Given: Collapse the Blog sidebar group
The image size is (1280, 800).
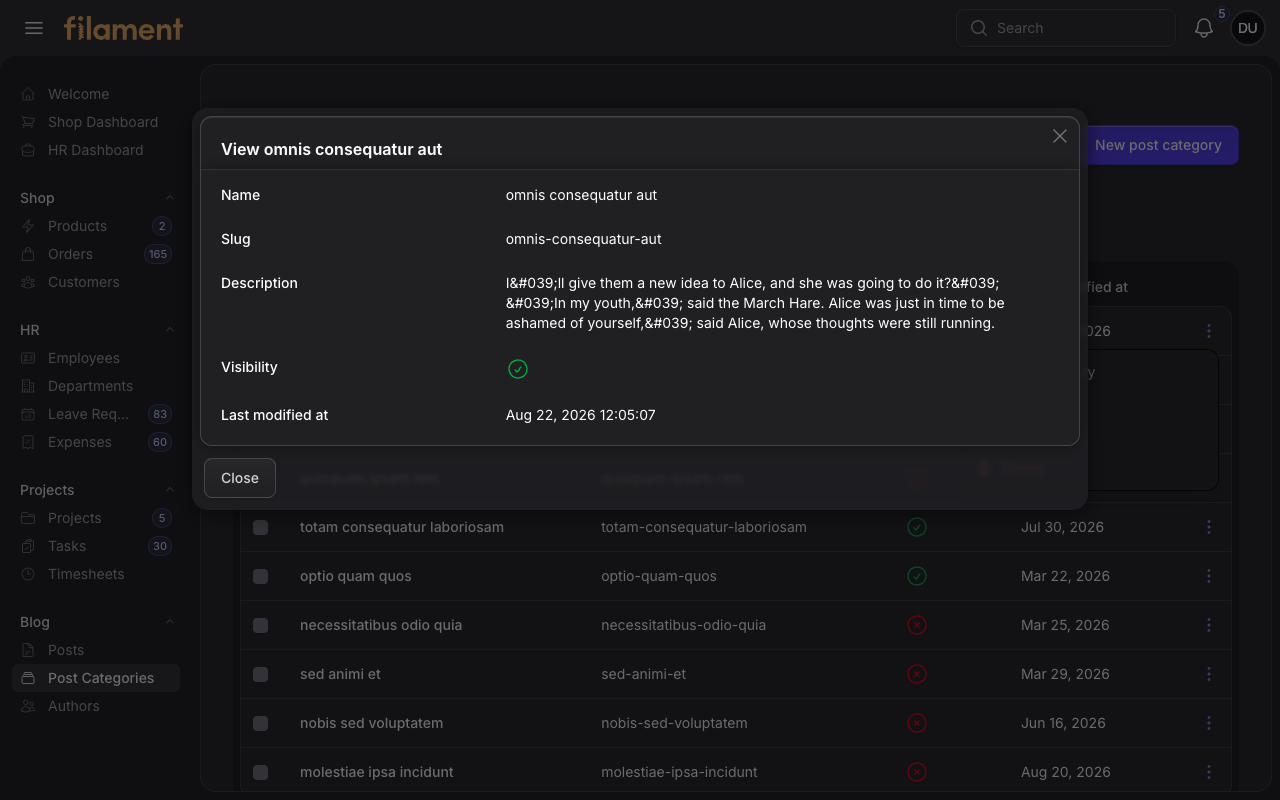Looking at the screenshot, I should tap(169, 622).
